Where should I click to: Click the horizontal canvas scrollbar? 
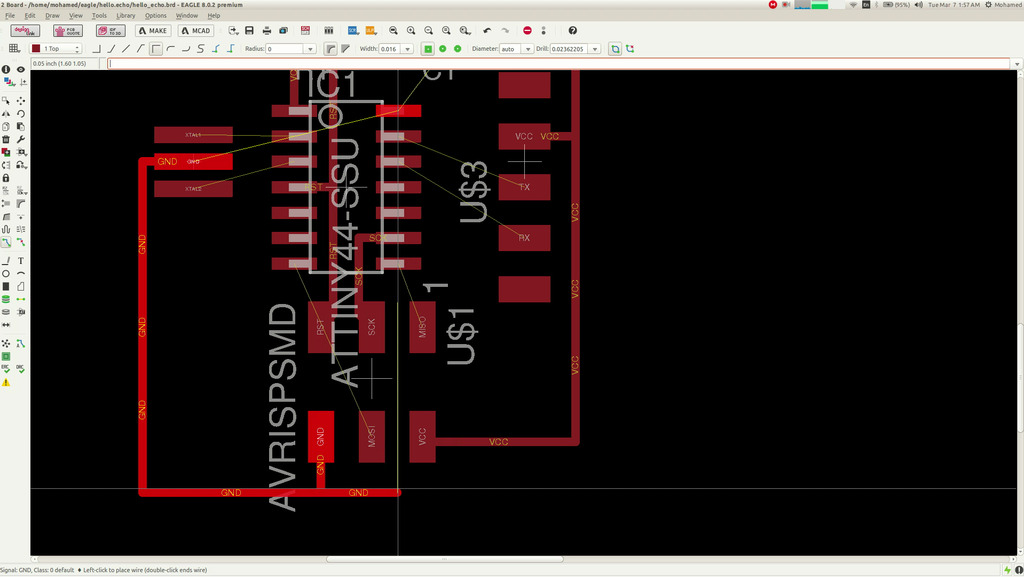[x=444, y=559]
